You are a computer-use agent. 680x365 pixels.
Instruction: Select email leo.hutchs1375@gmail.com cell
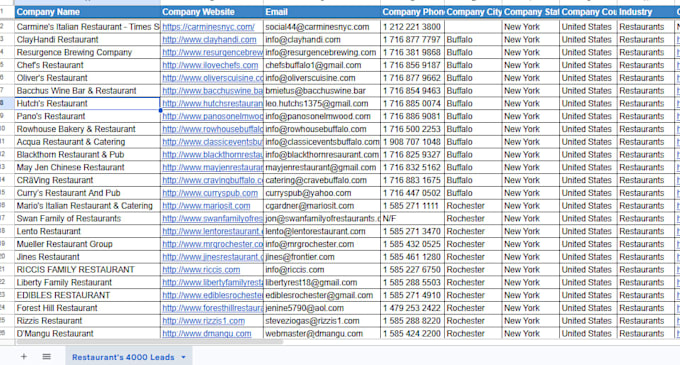[x=322, y=104]
